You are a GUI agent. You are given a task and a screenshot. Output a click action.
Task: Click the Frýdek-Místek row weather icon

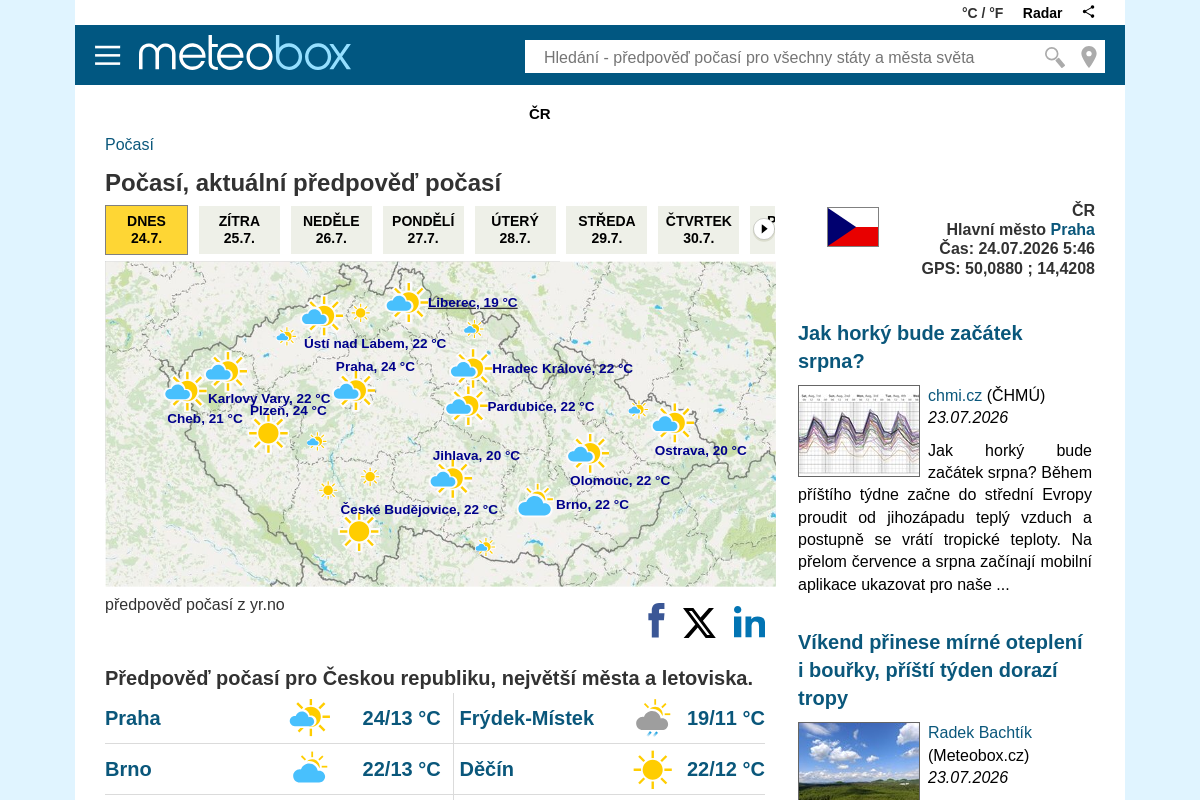coord(653,718)
